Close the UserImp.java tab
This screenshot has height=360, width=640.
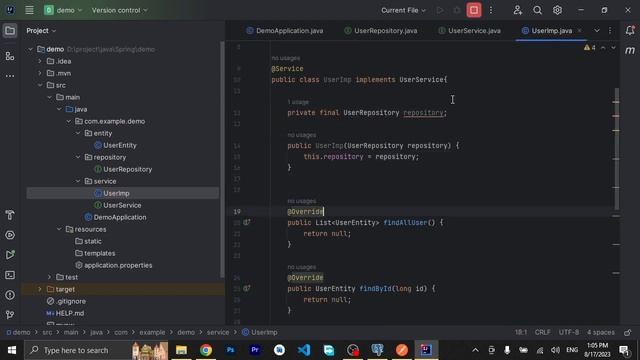tap(580, 31)
